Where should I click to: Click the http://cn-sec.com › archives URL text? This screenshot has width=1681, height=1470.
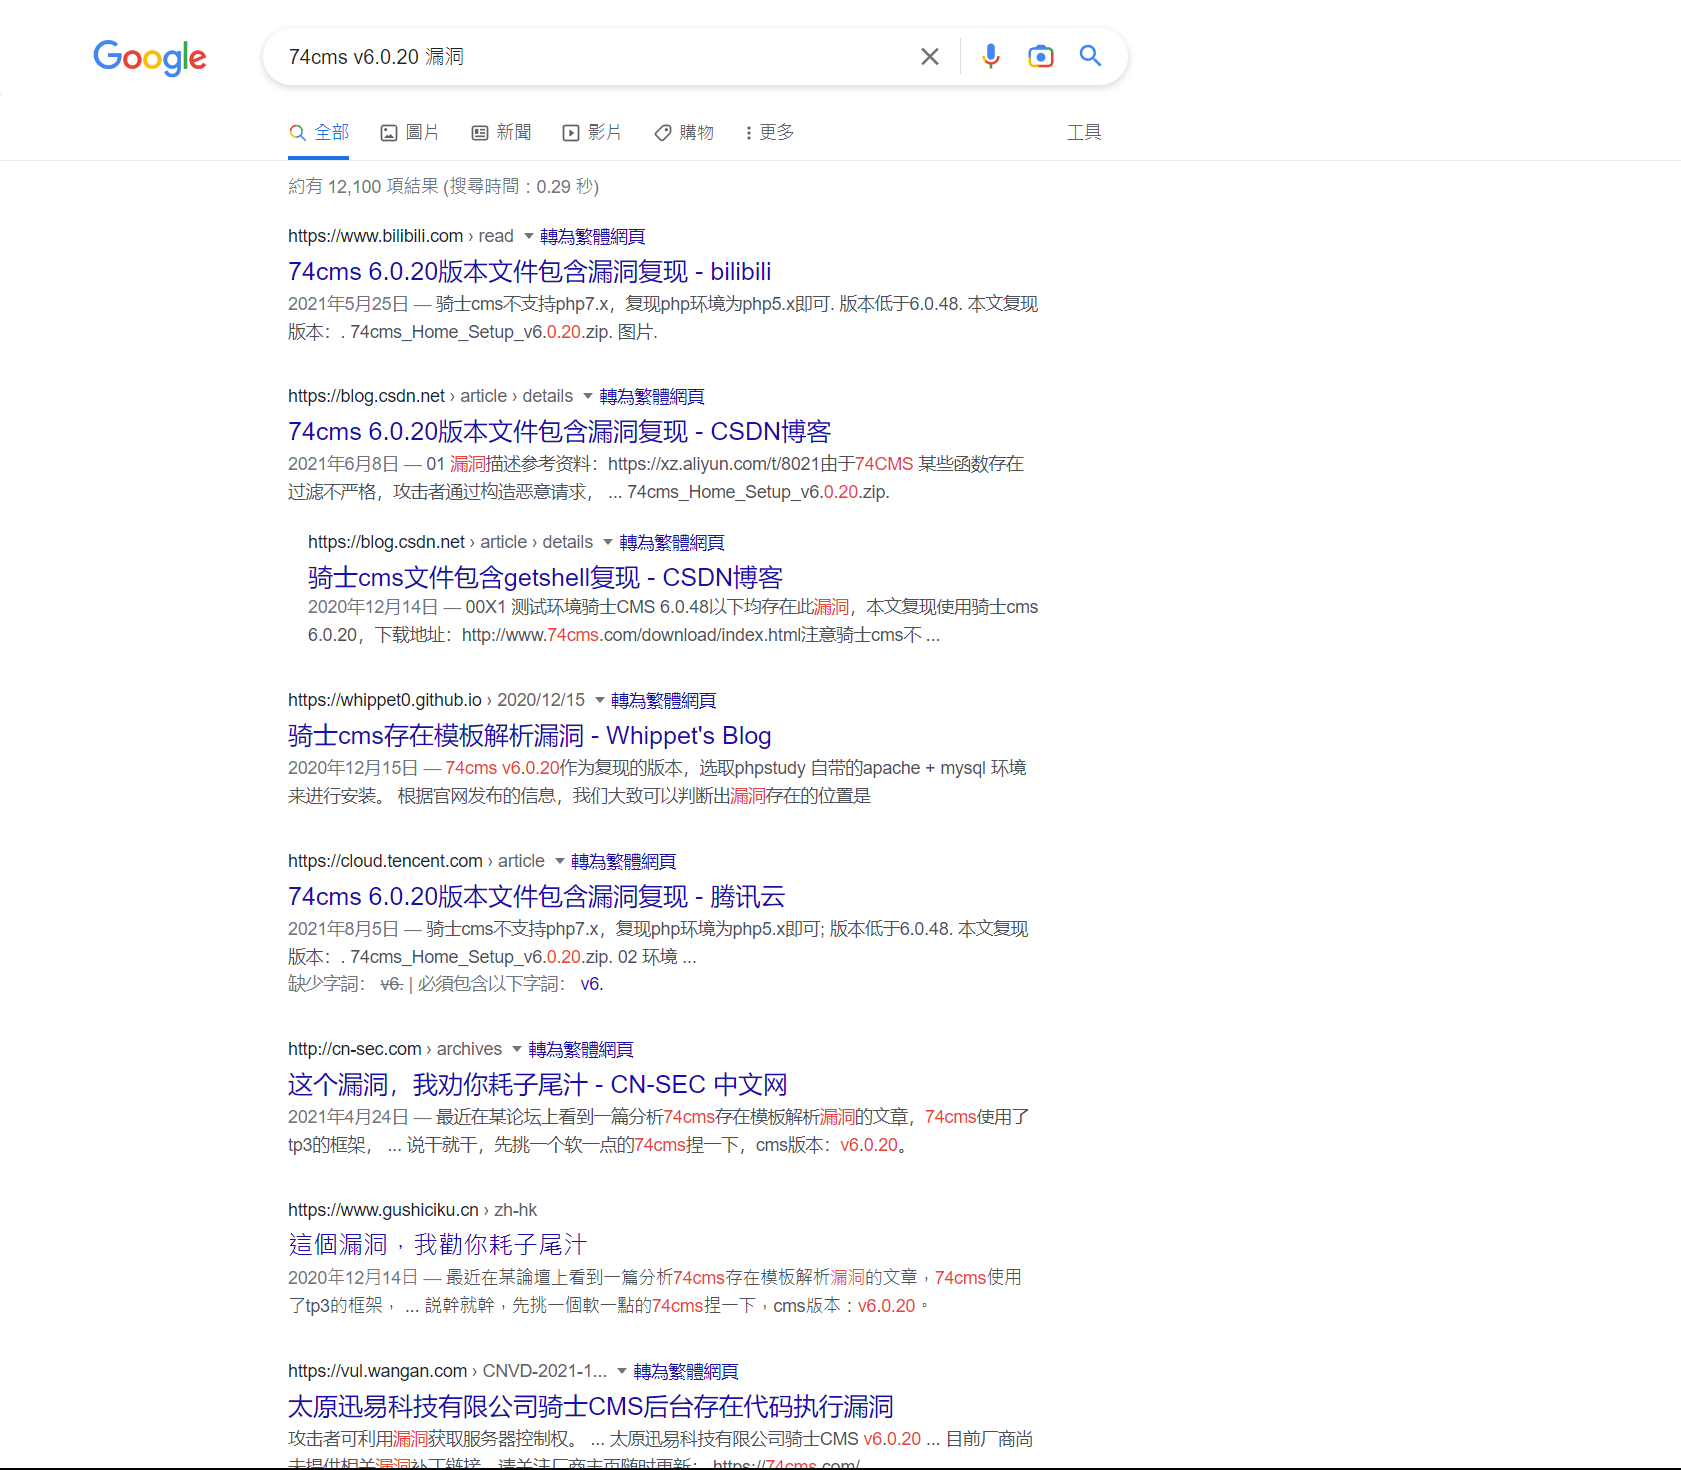pyautogui.click(x=395, y=1049)
